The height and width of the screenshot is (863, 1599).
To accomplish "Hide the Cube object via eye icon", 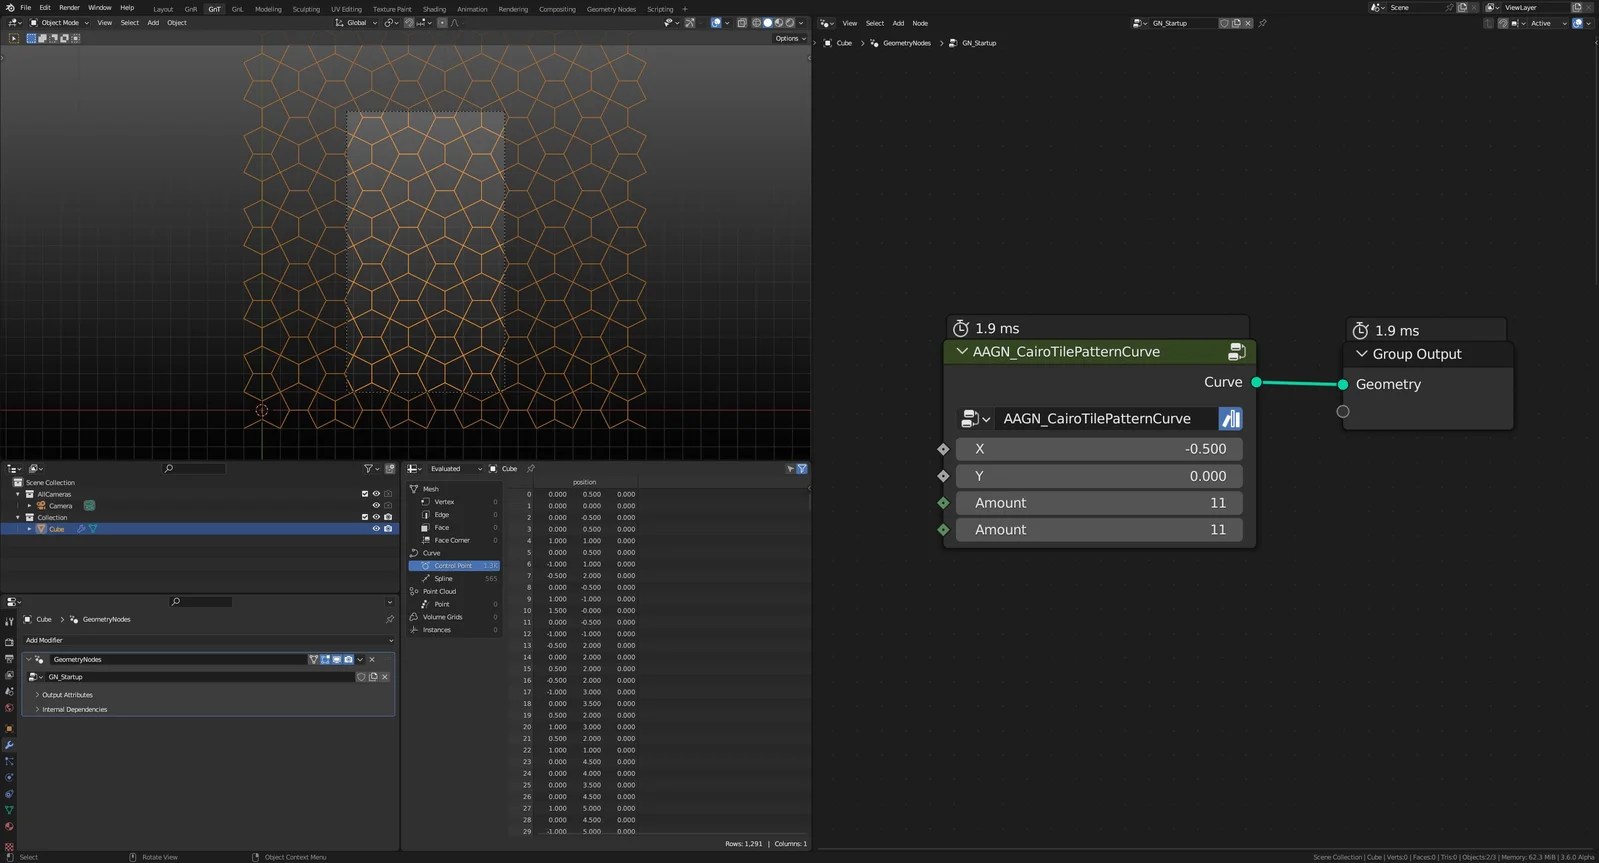I will pos(376,529).
